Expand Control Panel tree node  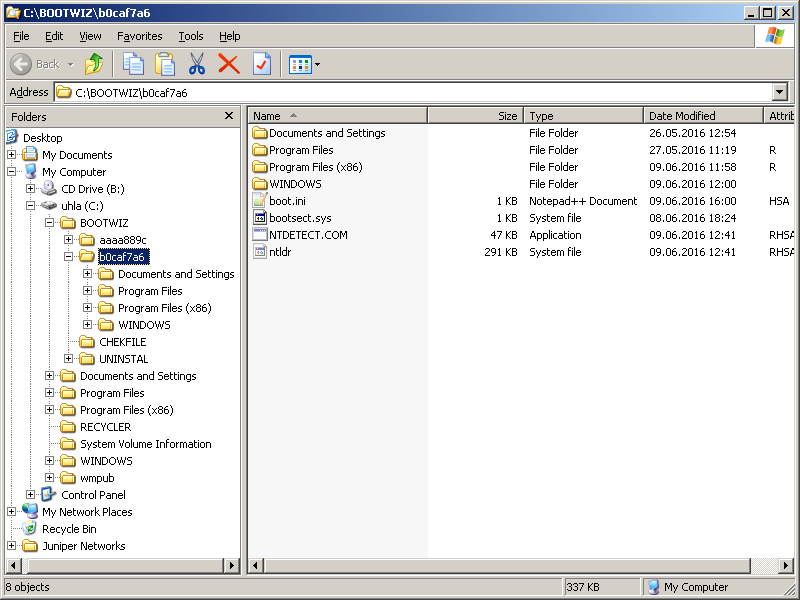click(x=31, y=494)
